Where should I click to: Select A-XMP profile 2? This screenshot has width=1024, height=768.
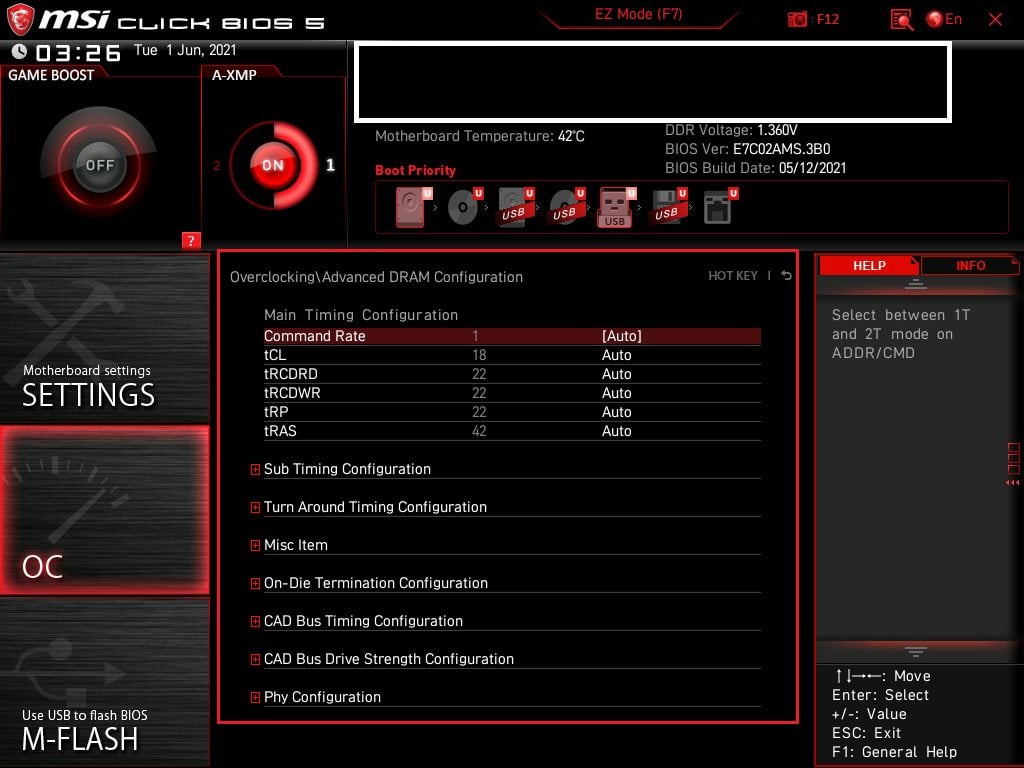pyautogui.click(x=216, y=166)
